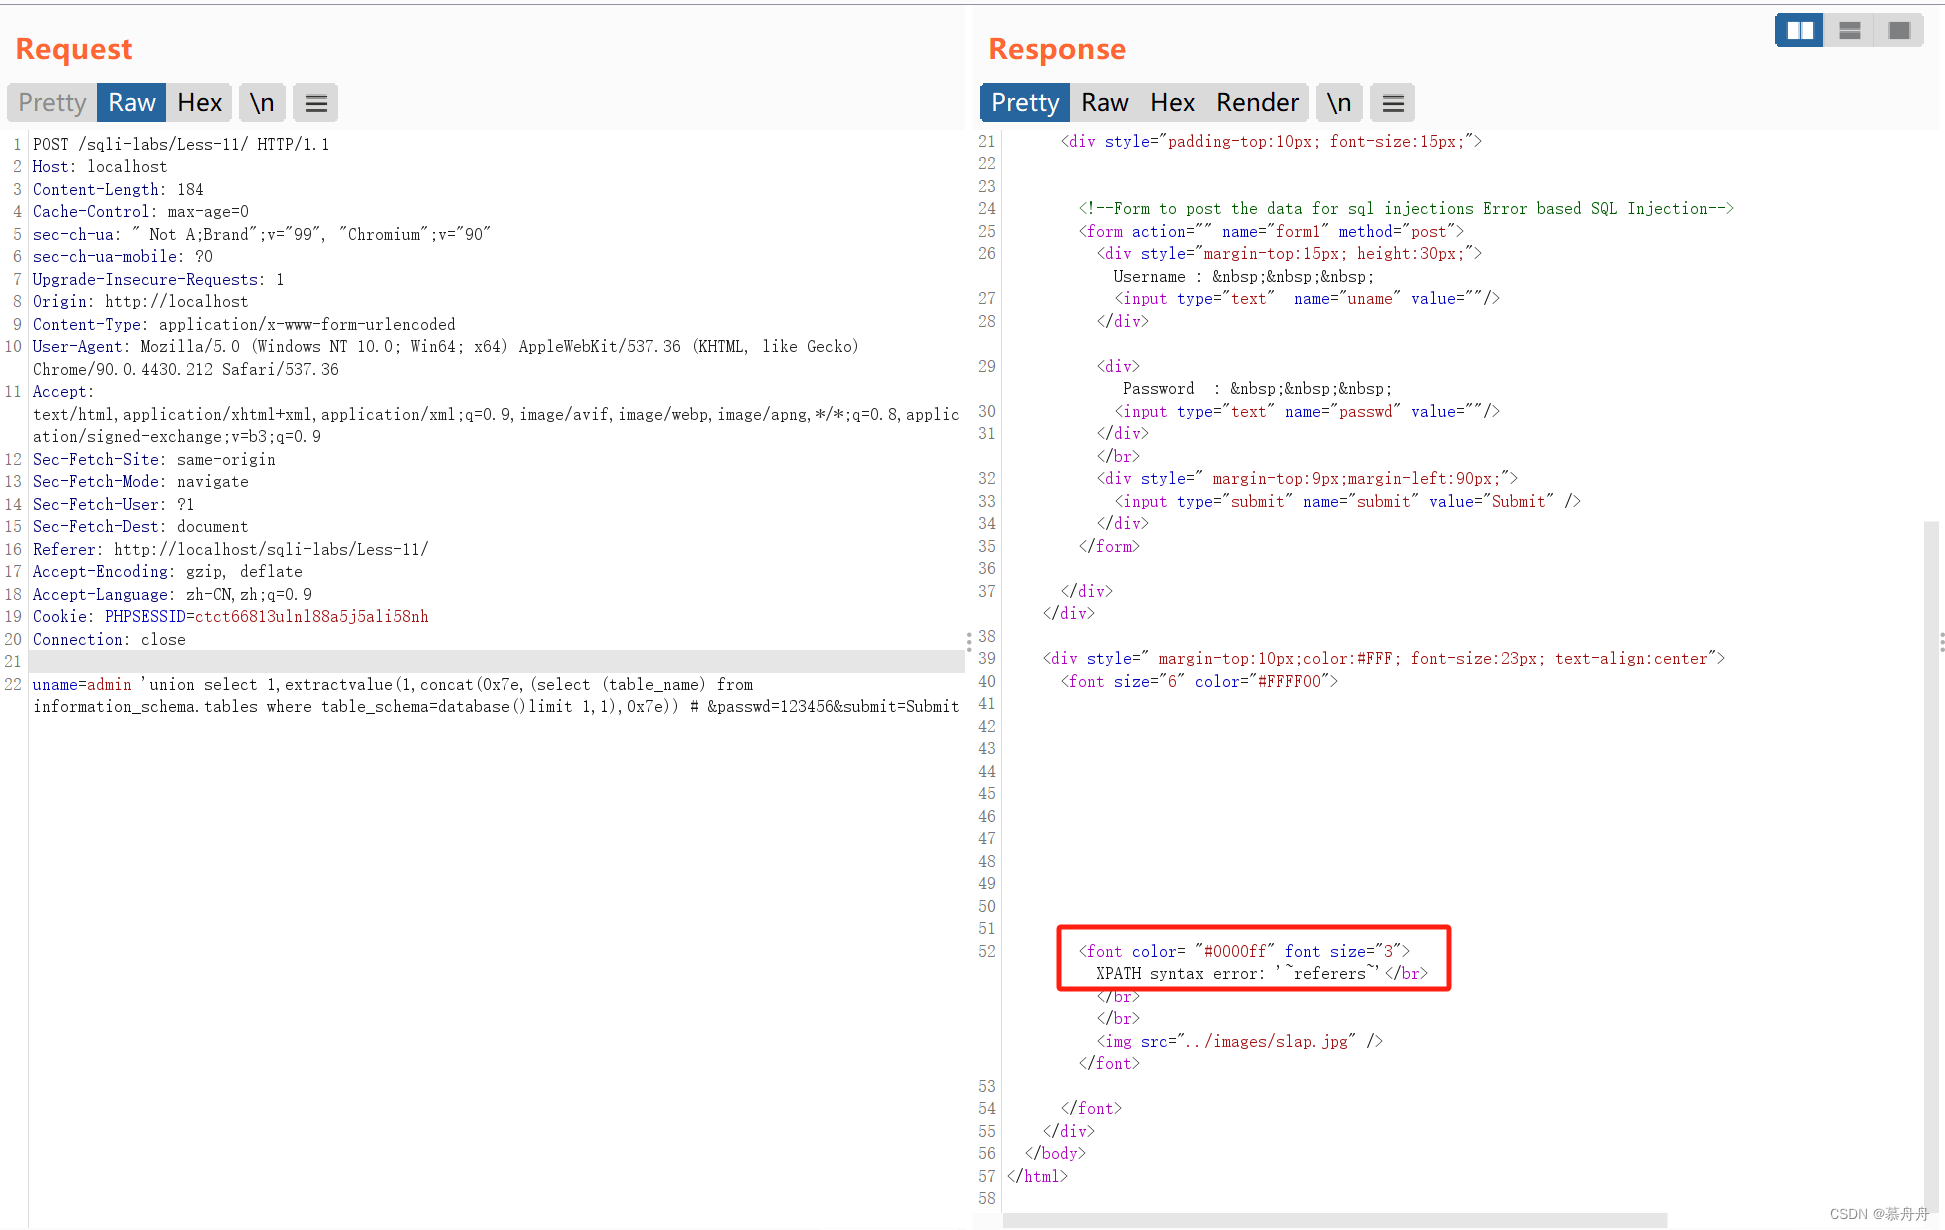1945x1230 pixels.
Task: Open the Response pane hamburger menu
Action: click(x=1393, y=103)
